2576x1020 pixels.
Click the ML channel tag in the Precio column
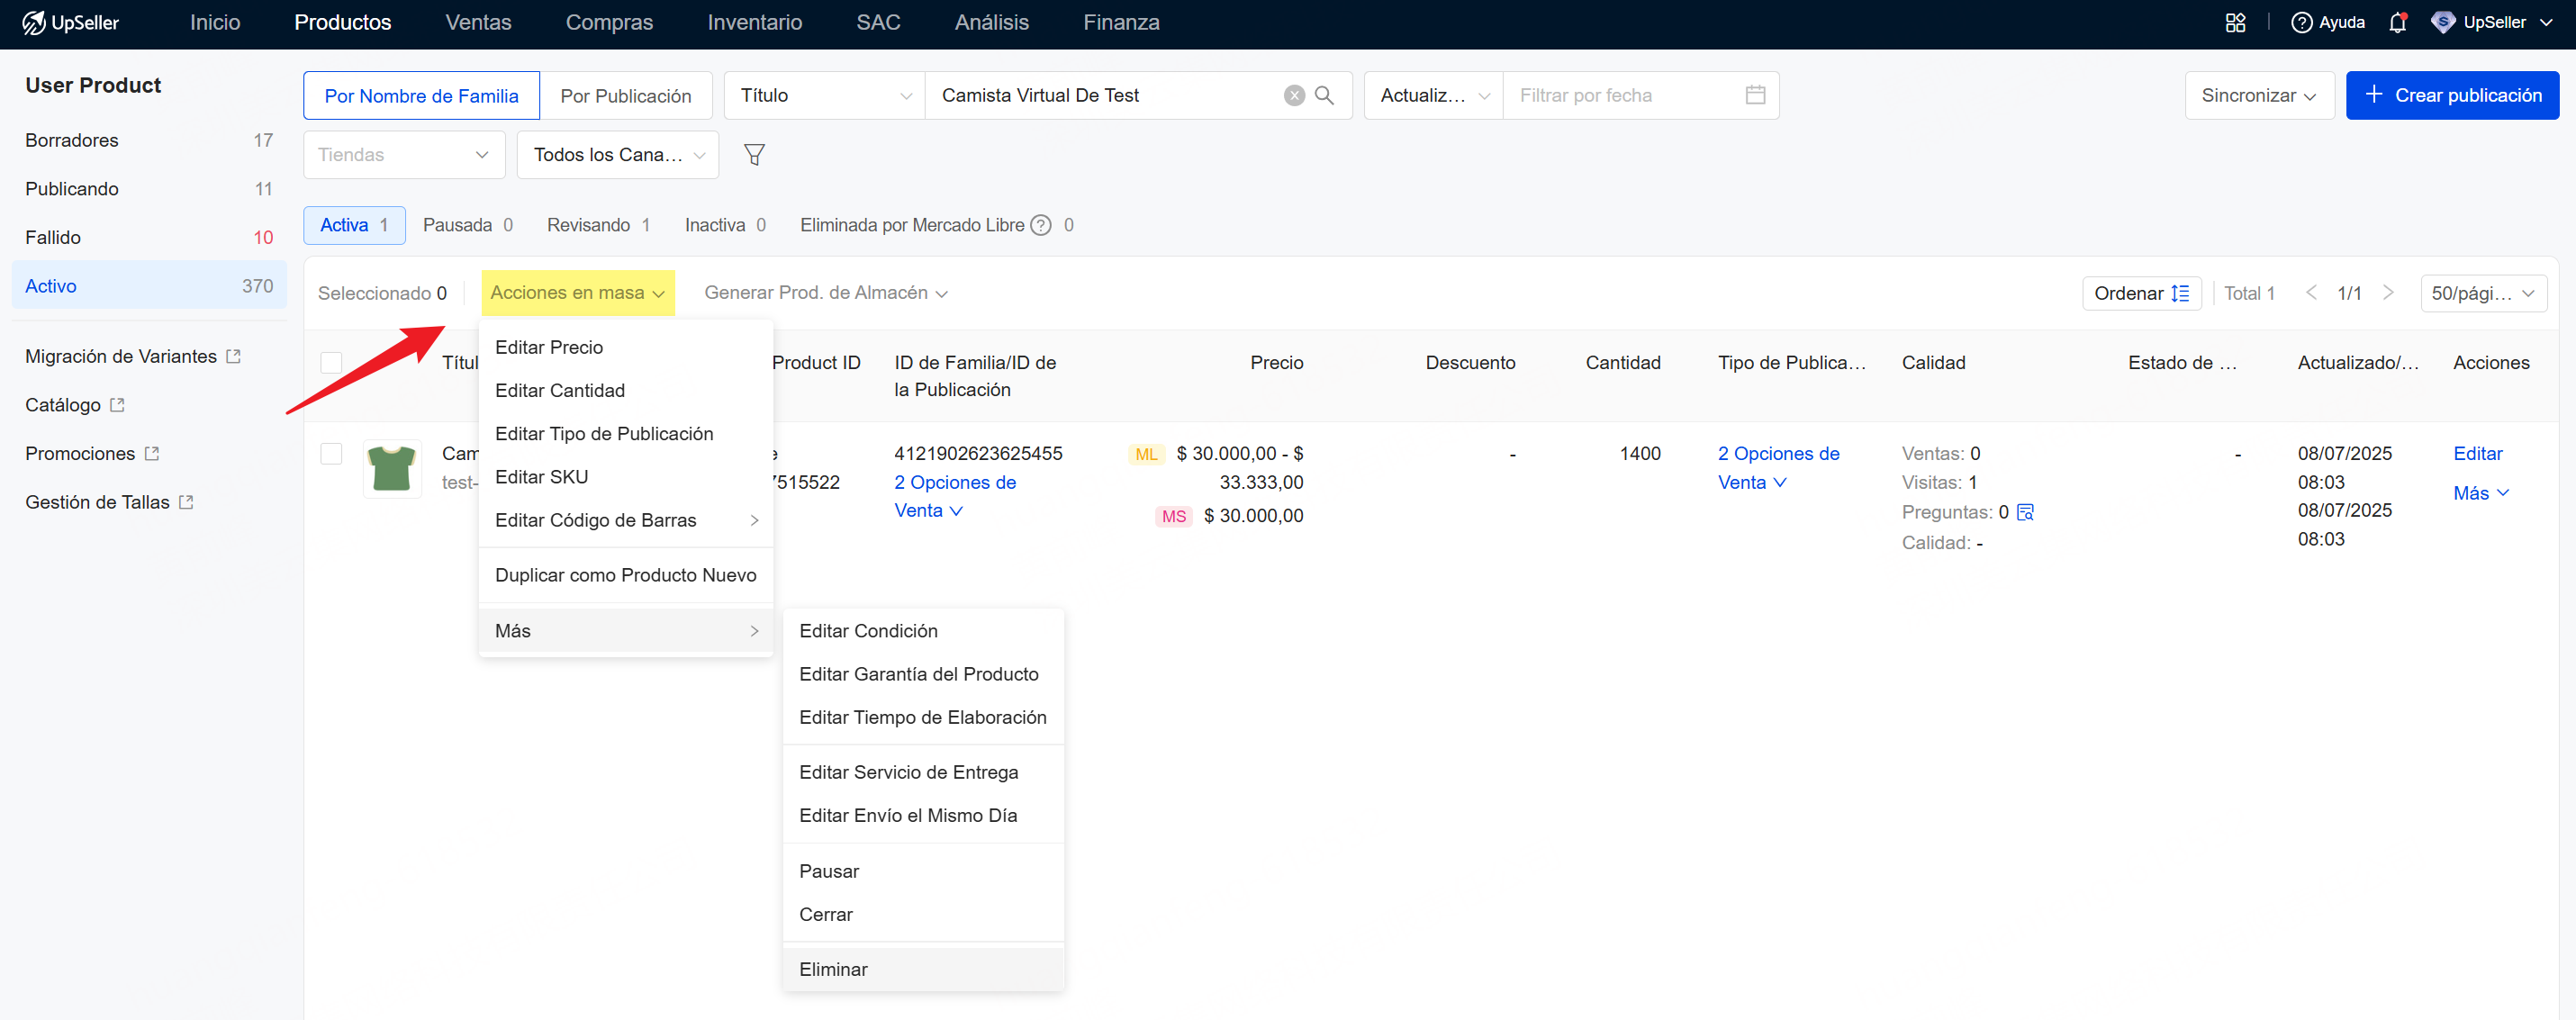click(1146, 454)
